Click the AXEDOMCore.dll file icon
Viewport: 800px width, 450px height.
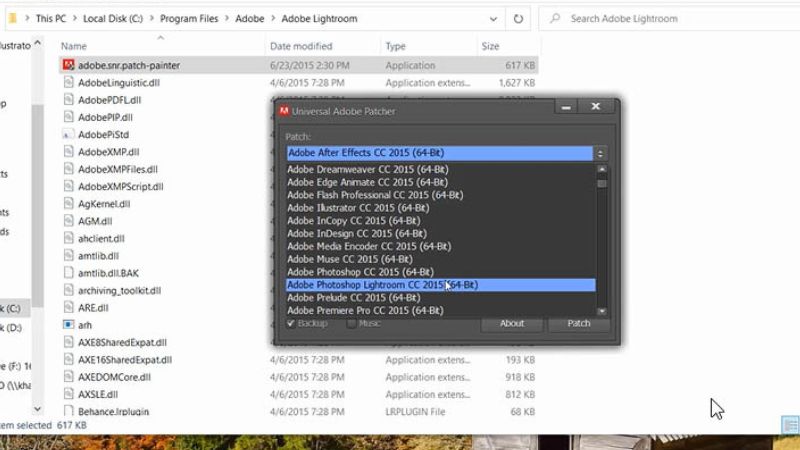[68, 377]
